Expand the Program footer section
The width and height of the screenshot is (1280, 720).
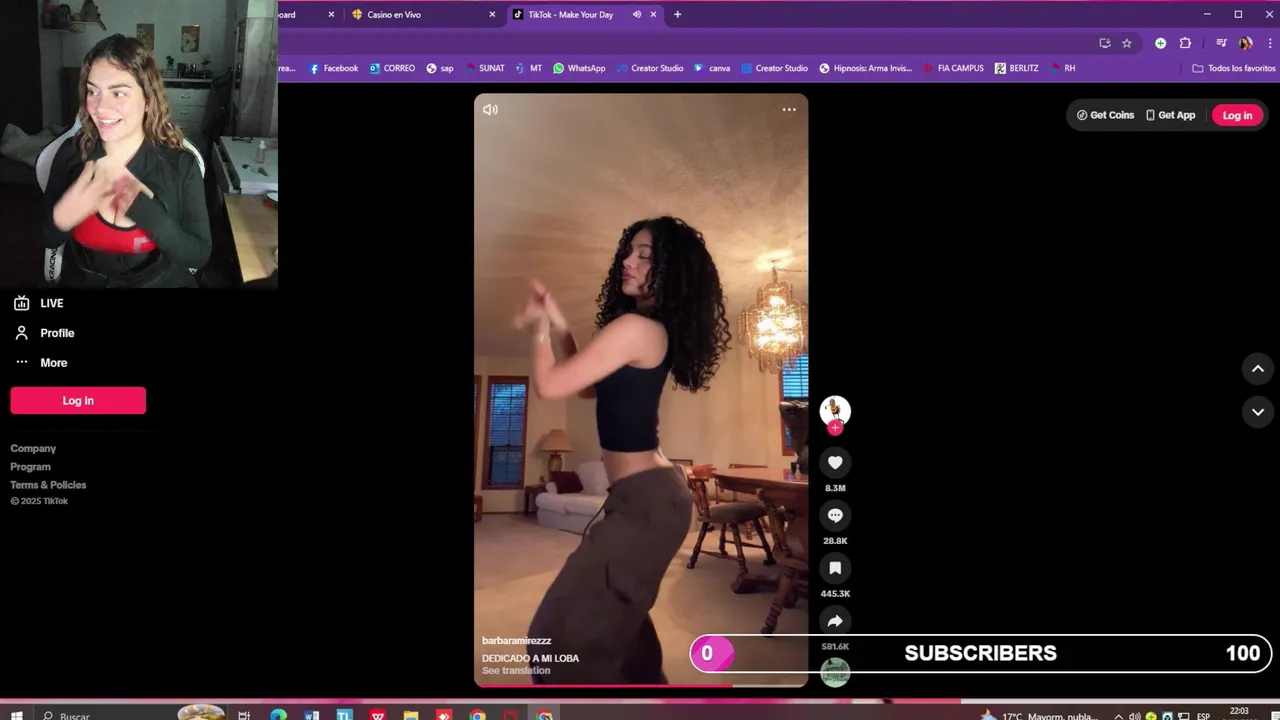click(30, 467)
